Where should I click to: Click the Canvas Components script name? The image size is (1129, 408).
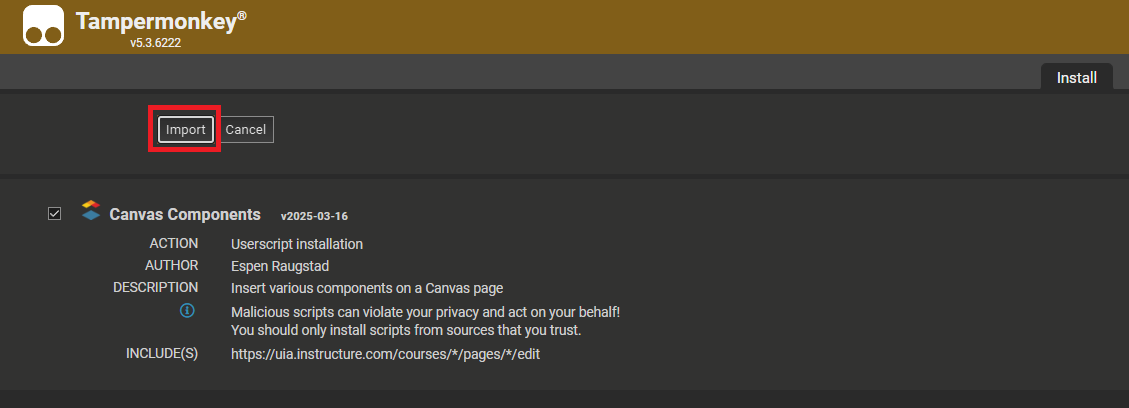click(x=185, y=214)
